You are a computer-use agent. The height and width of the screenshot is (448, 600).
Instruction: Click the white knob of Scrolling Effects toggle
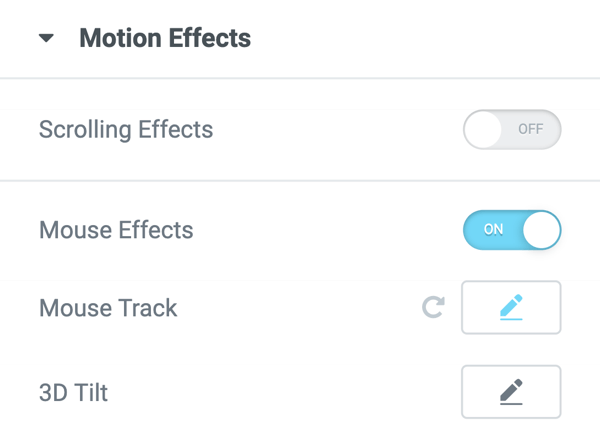(483, 130)
